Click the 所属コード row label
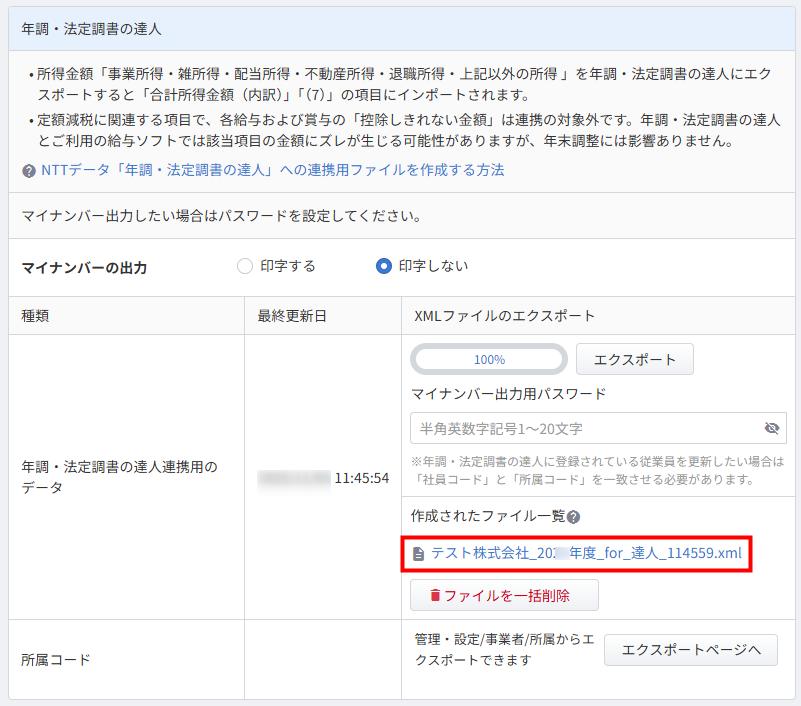This screenshot has width=801, height=706. (55, 660)
